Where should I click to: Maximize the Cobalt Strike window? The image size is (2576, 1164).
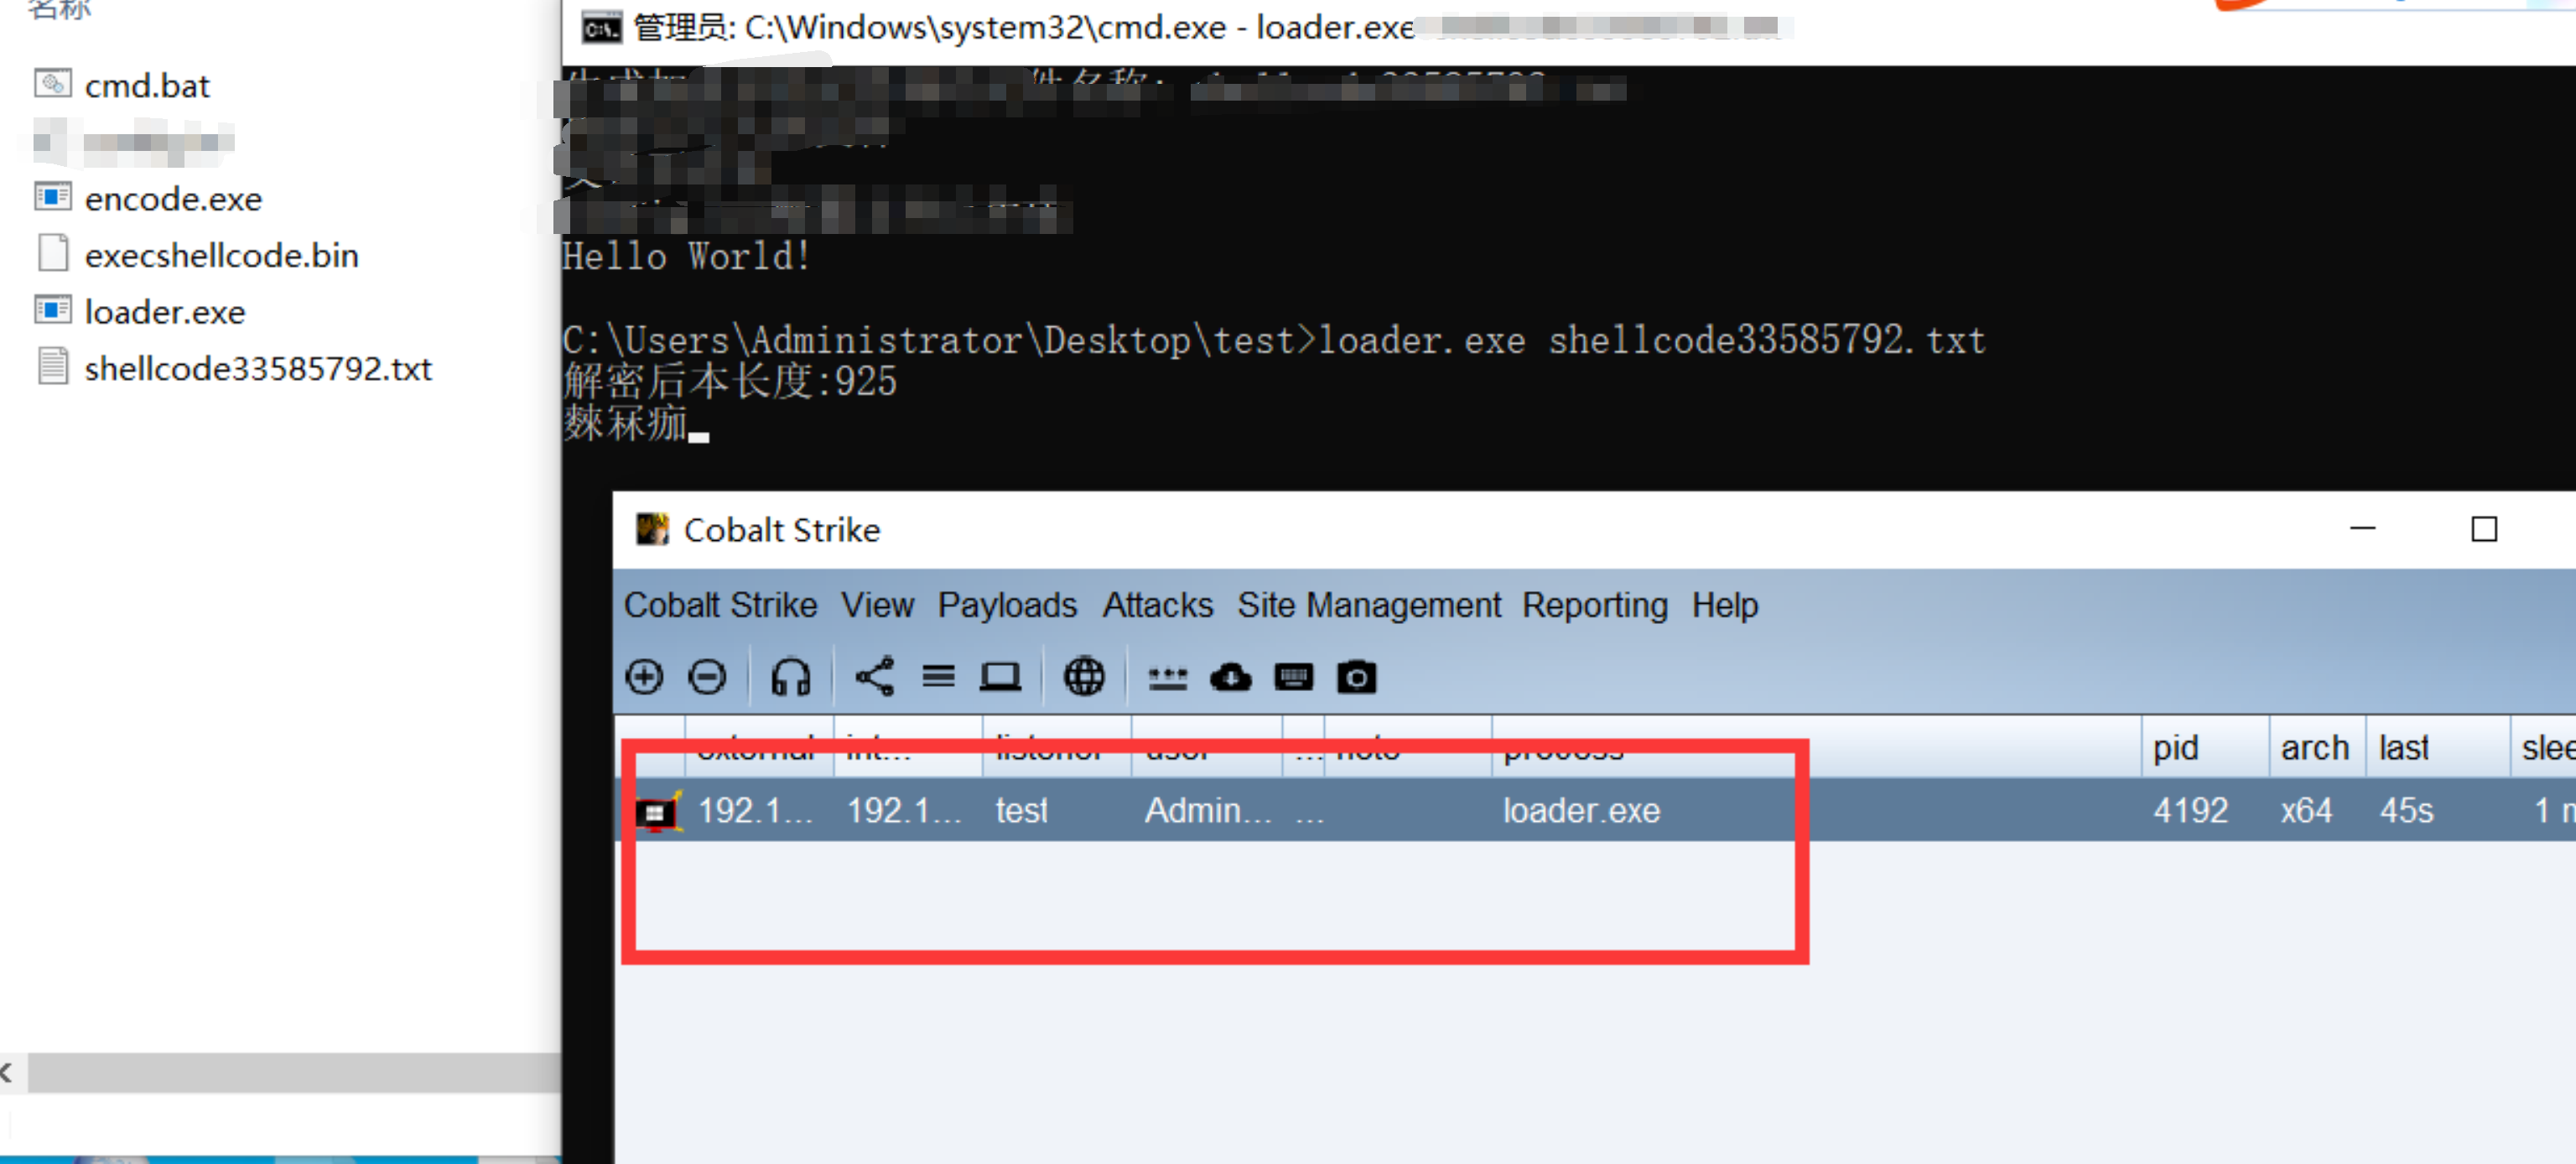pyautogui.click(x=2484, y=528)
